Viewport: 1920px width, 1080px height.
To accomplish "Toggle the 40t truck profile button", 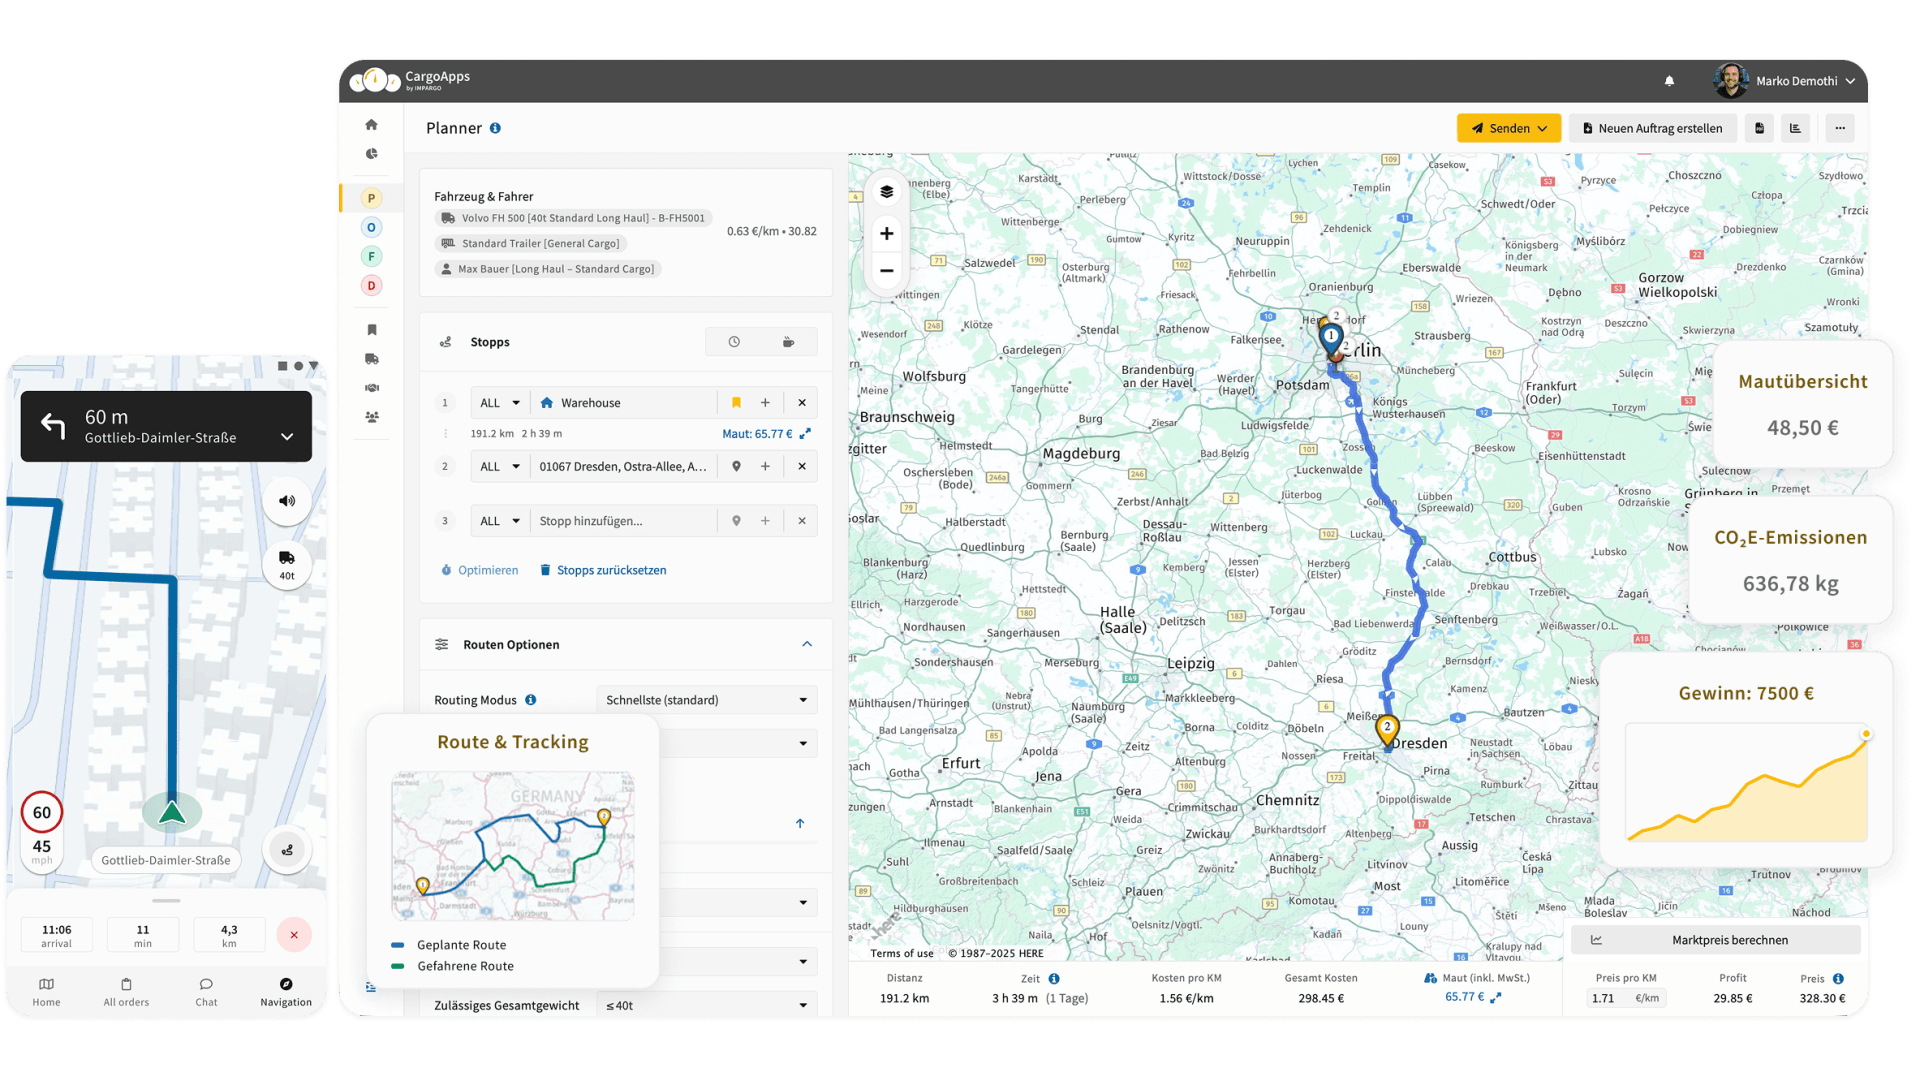I will pos(287,564).
